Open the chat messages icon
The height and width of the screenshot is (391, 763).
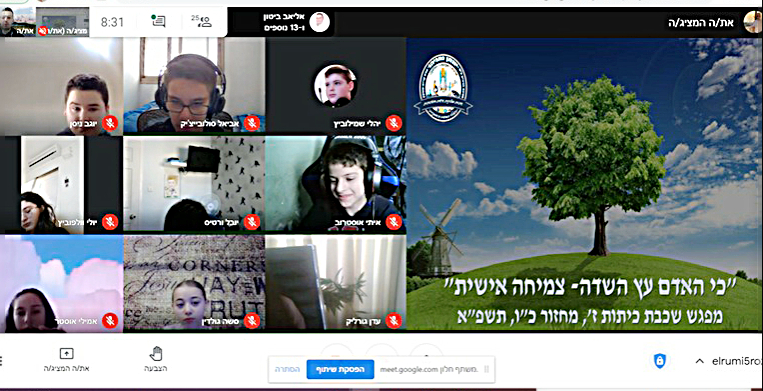pyautogui.click(x=159, y=21)
